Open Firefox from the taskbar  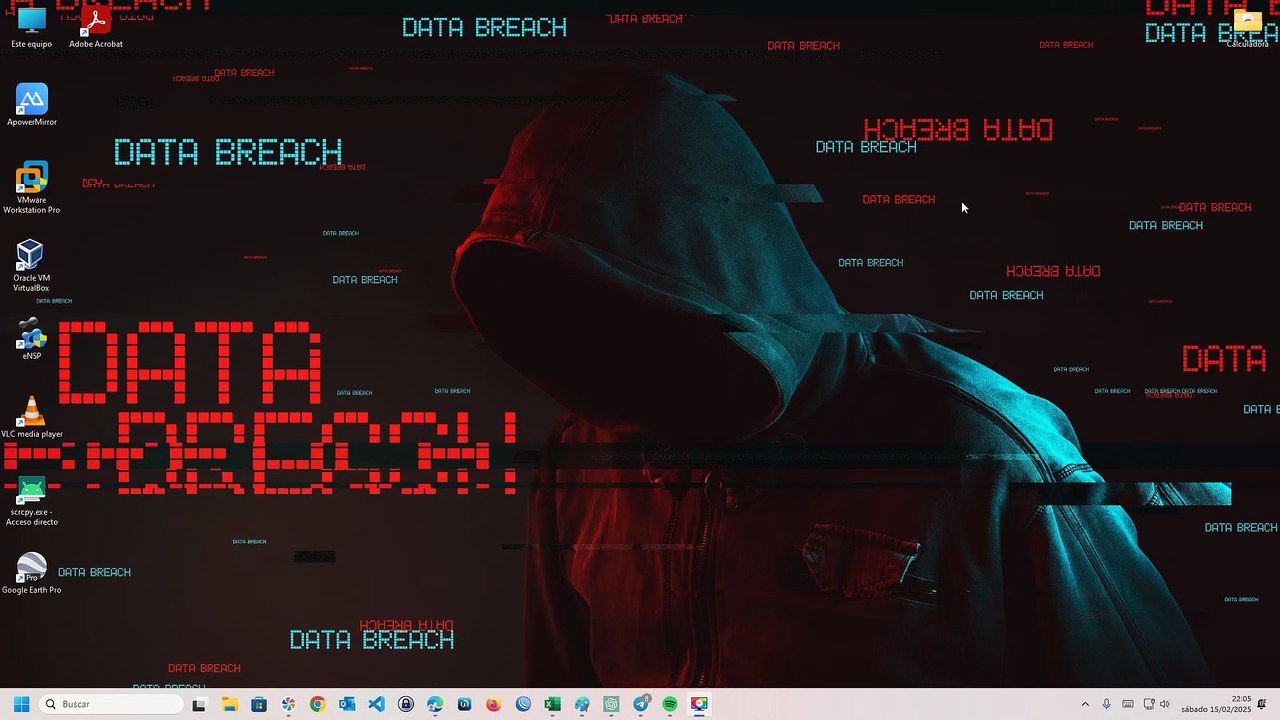(494, 704)
